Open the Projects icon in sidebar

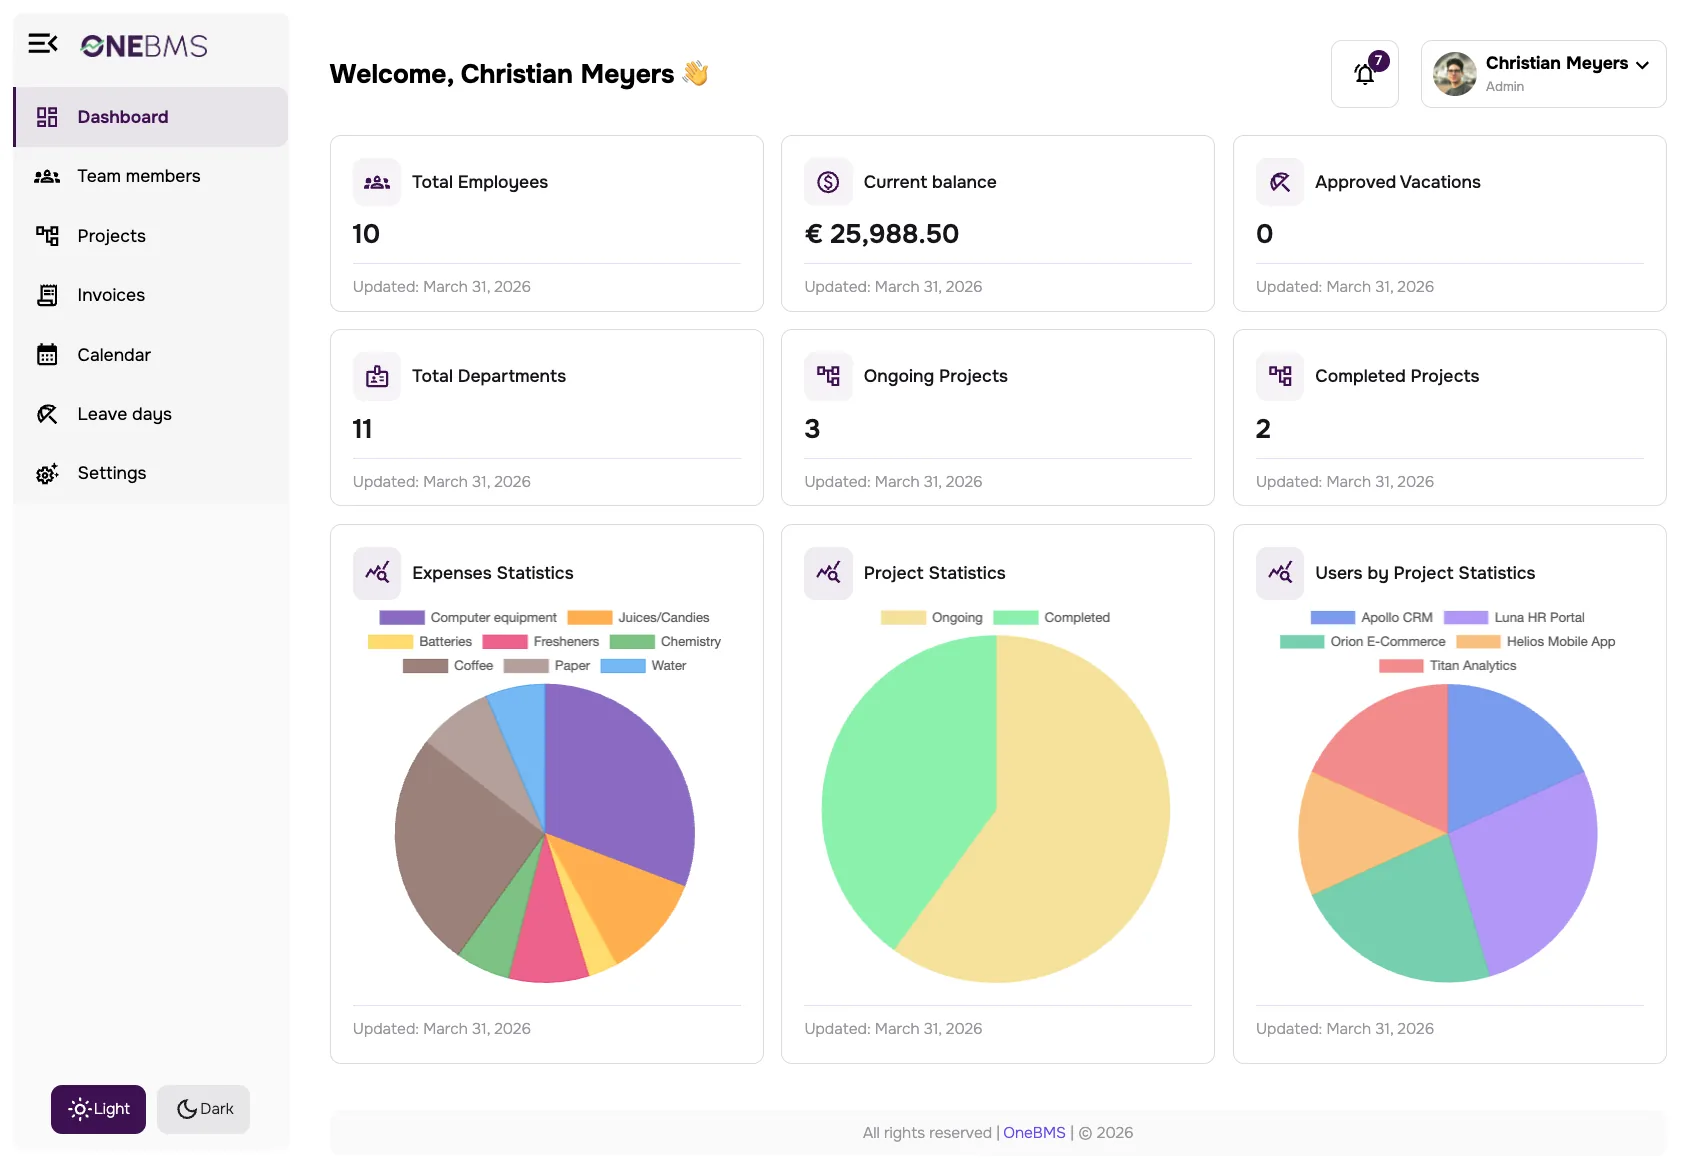click(47, 235)
